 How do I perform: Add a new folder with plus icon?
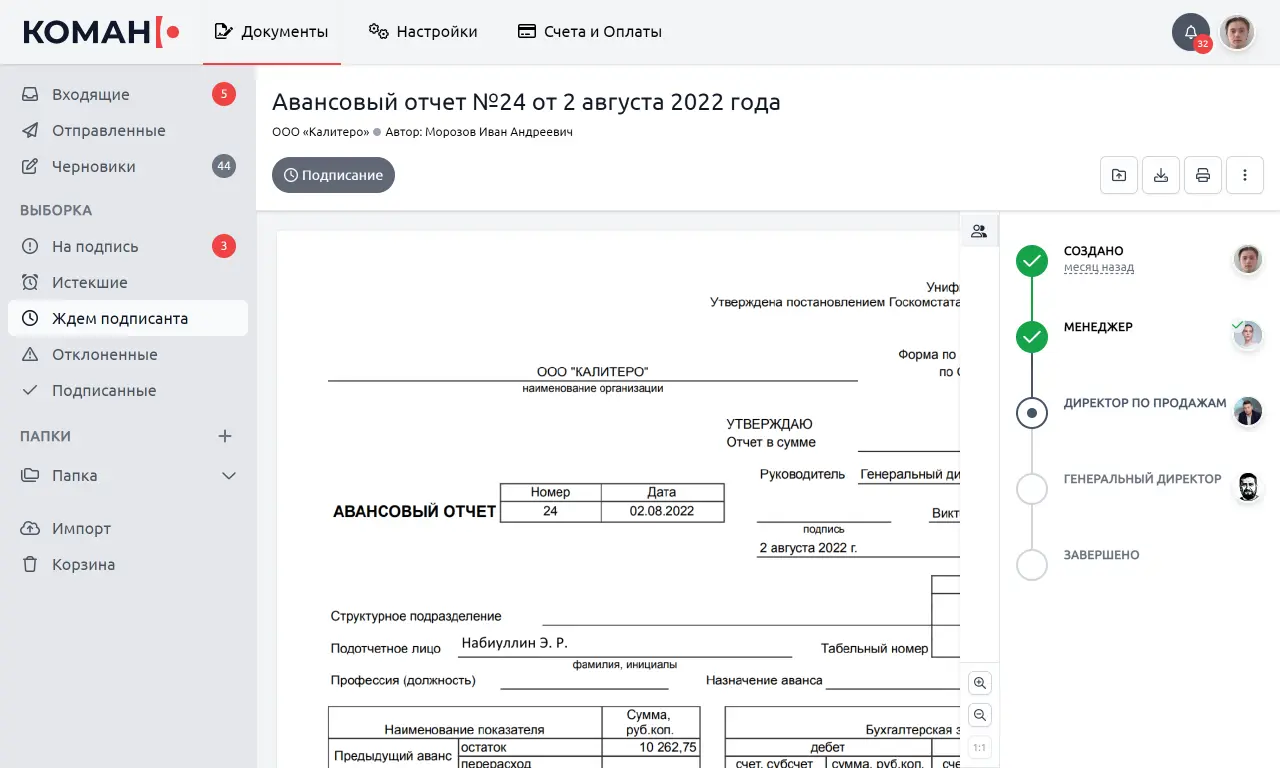click(225, 436)
